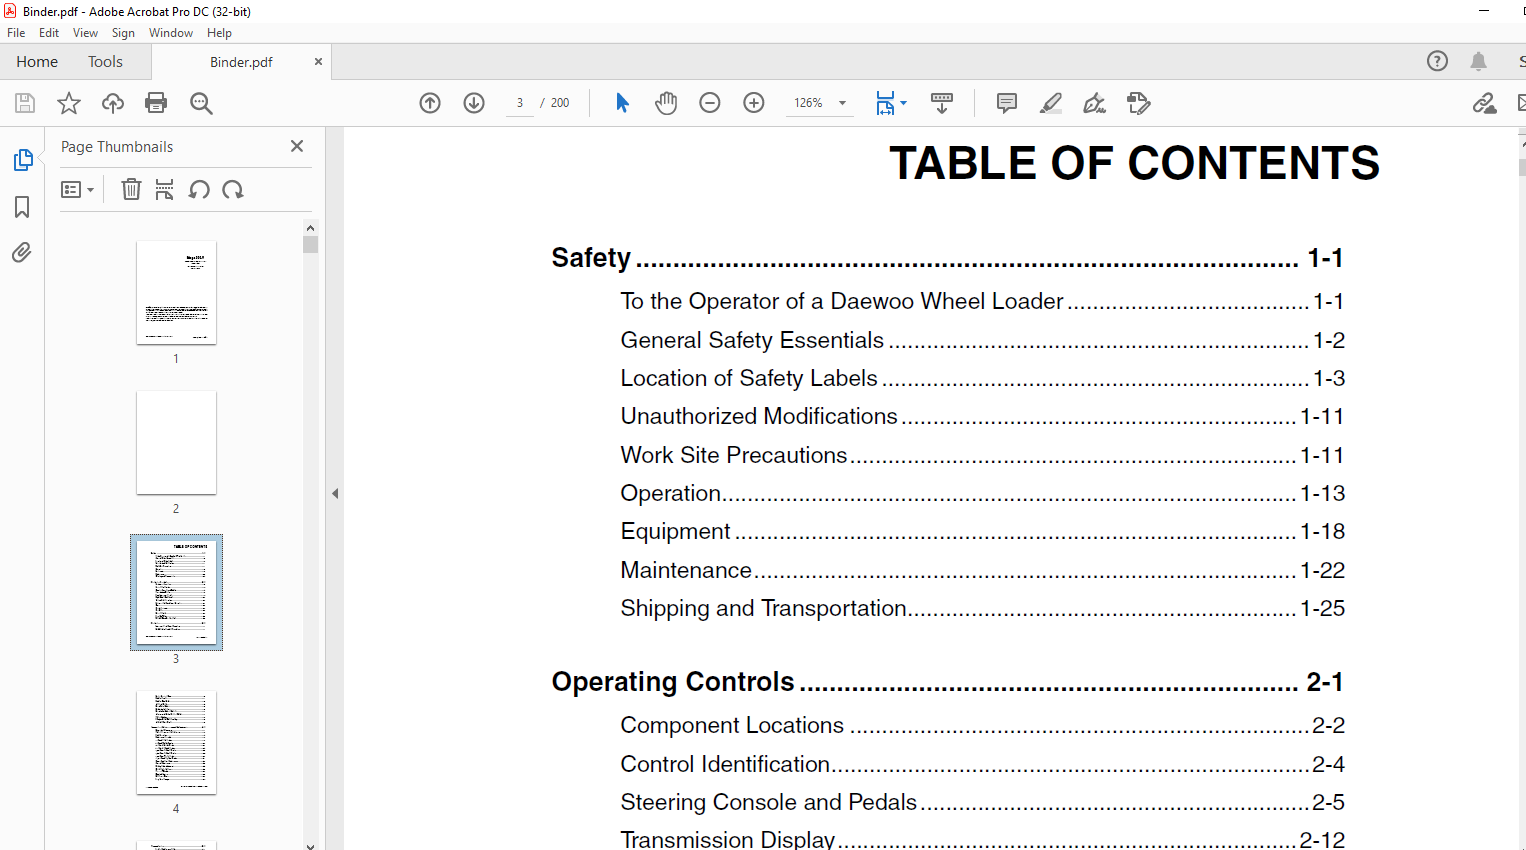Click the Unauthorized Modifications entry

click(x=983, y=416)
